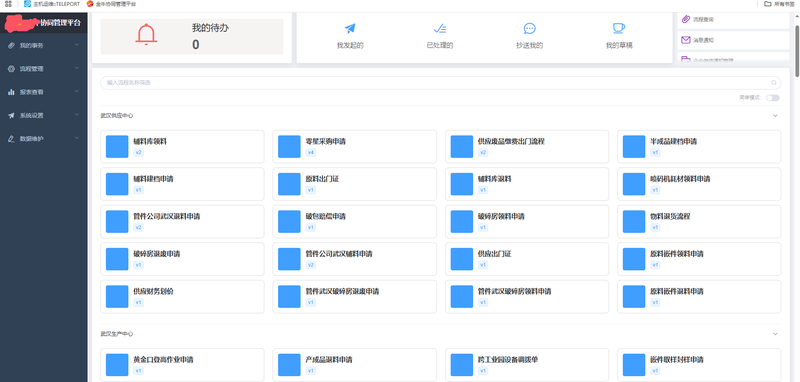
Task: Open browser apps grid icon in bookmarks bar
Action: (x=8, y=4)
